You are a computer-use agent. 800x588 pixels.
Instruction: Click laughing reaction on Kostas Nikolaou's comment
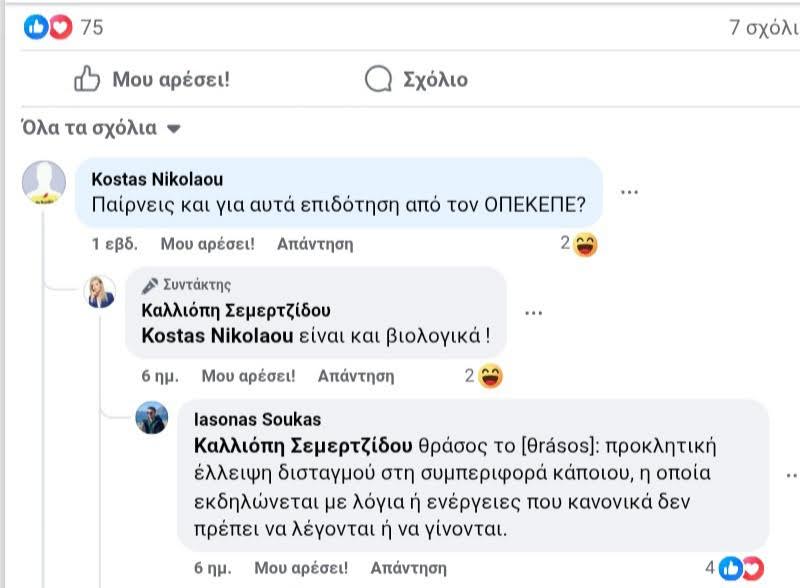tap(585, 244)
